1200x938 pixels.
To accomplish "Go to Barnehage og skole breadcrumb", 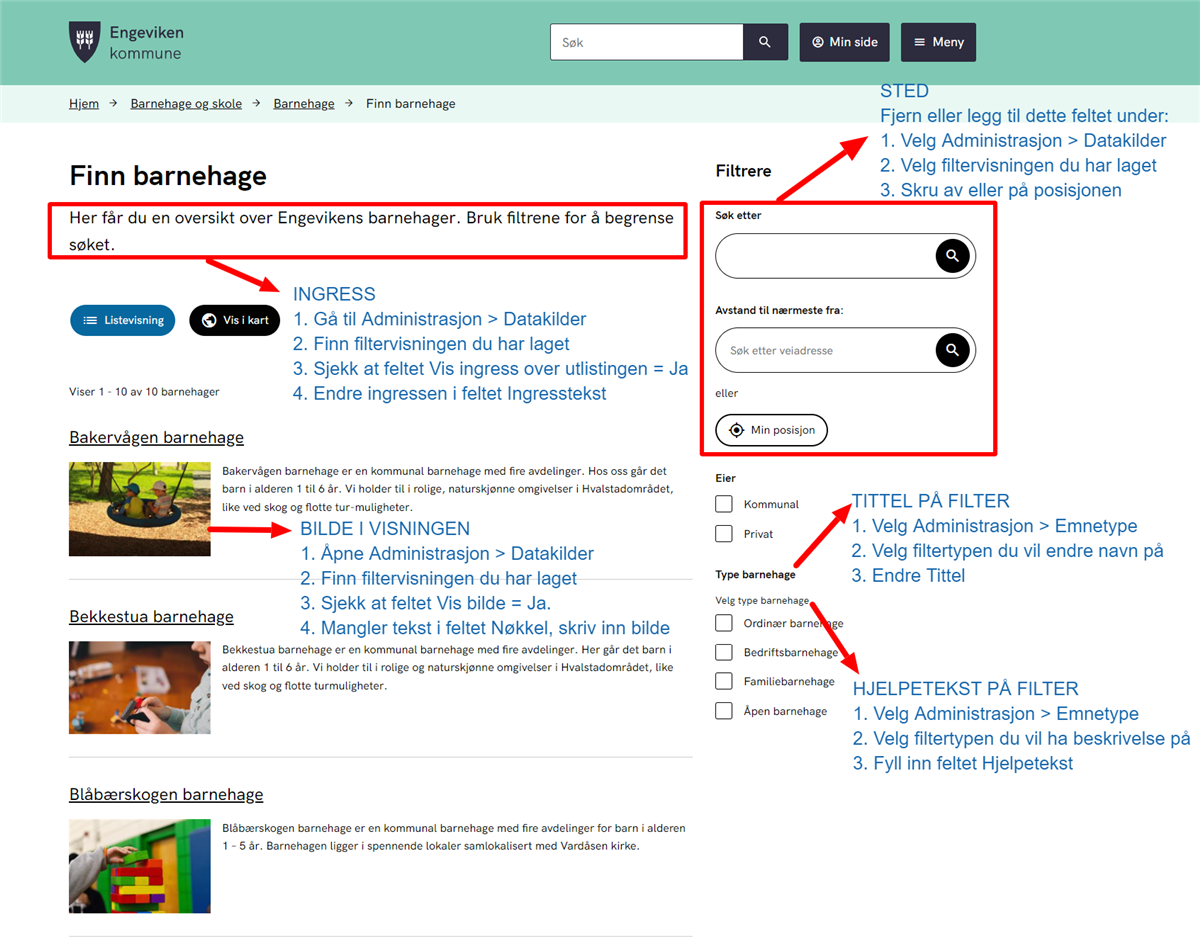I will pos(186,103).
